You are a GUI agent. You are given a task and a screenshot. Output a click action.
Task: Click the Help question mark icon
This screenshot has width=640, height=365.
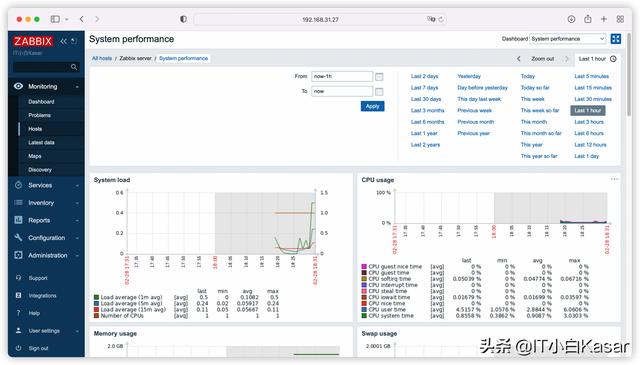[18, 313]
